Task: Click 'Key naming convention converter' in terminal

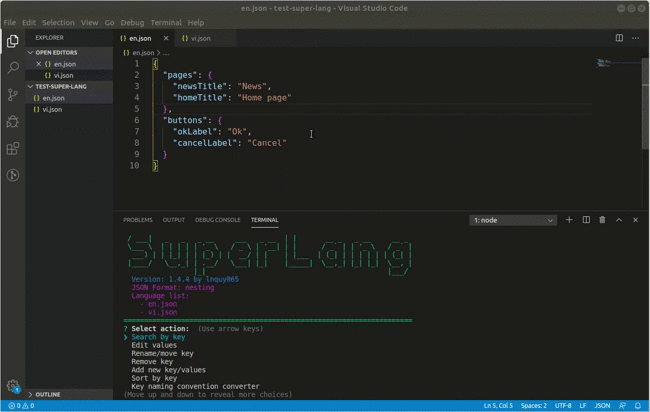Action: coord(195,386)
